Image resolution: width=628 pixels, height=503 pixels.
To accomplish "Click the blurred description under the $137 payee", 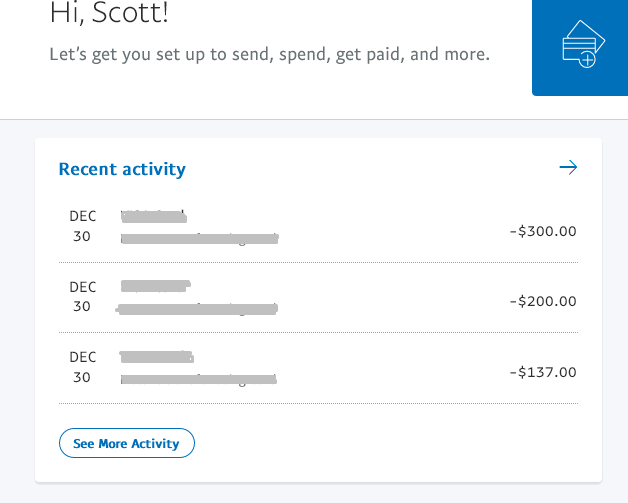I will tap(198, 380).
